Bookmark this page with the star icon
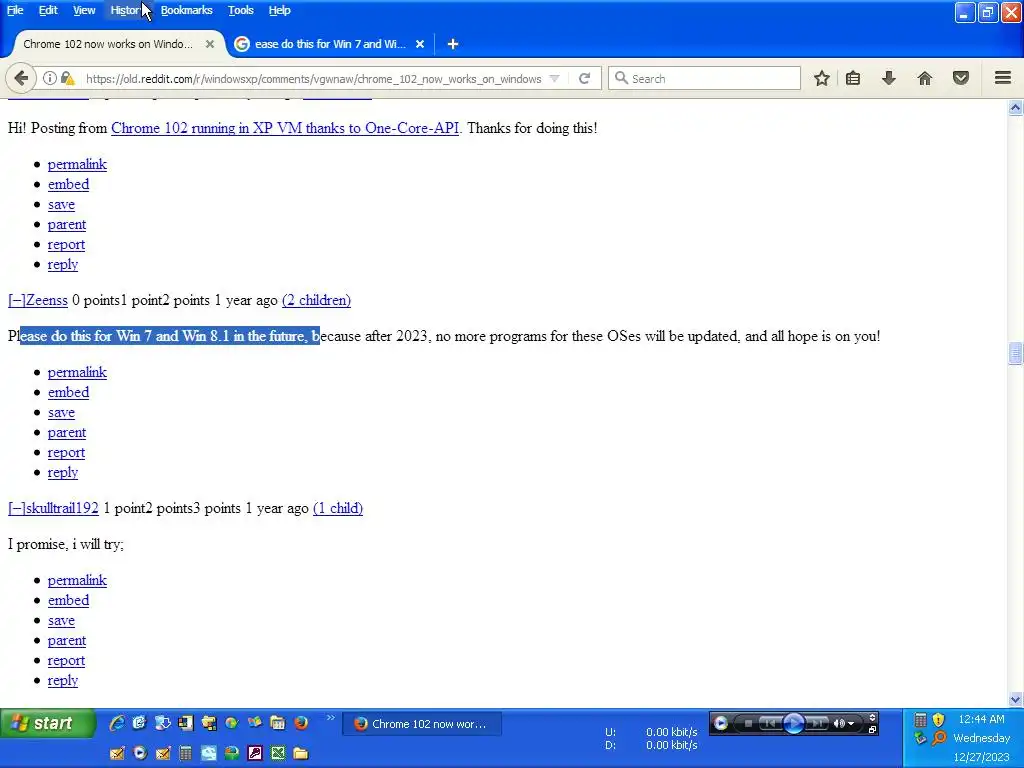This screenshot has height=768, width=1024. pyautogui.click(x=822, y=78)
